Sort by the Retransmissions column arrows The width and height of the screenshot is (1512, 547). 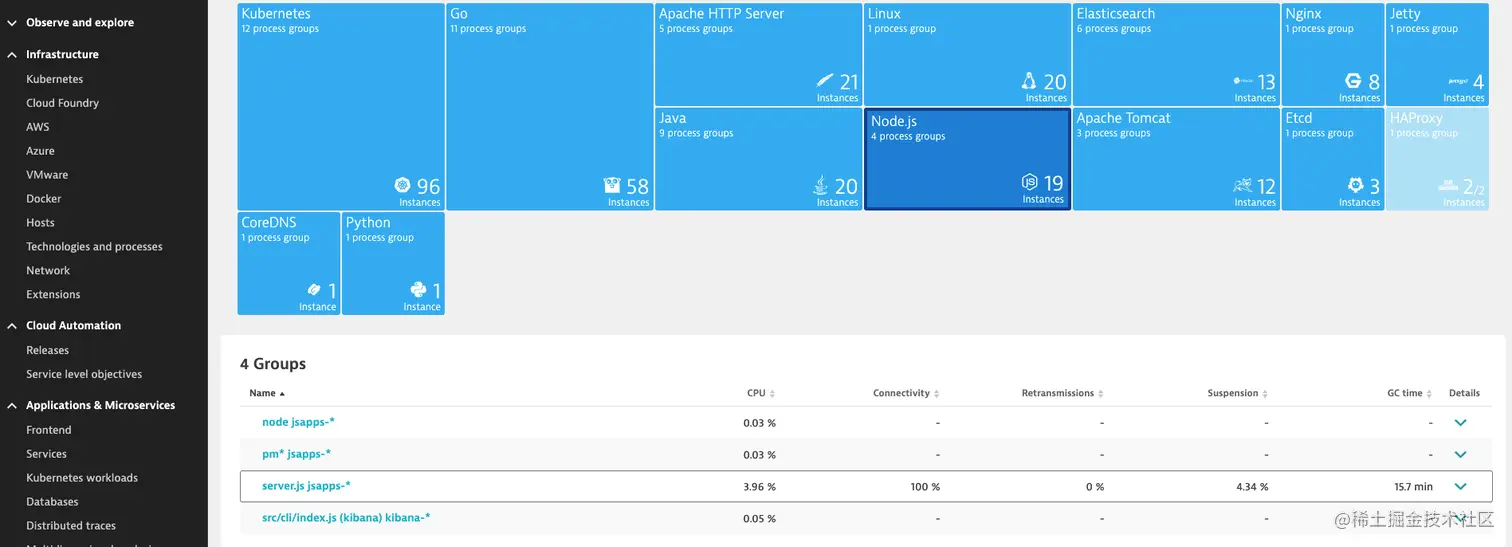coord(1100,394)
